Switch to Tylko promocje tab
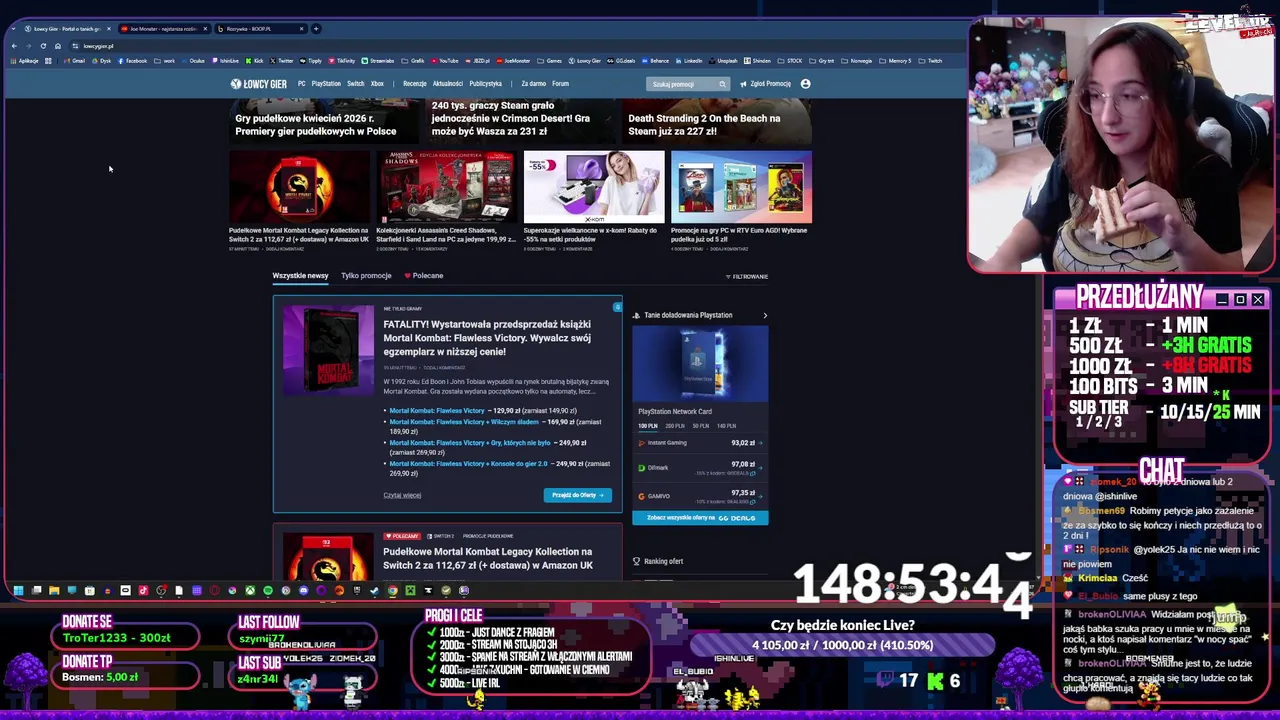Screen dimensions: 1280x720 coord(366,275)
